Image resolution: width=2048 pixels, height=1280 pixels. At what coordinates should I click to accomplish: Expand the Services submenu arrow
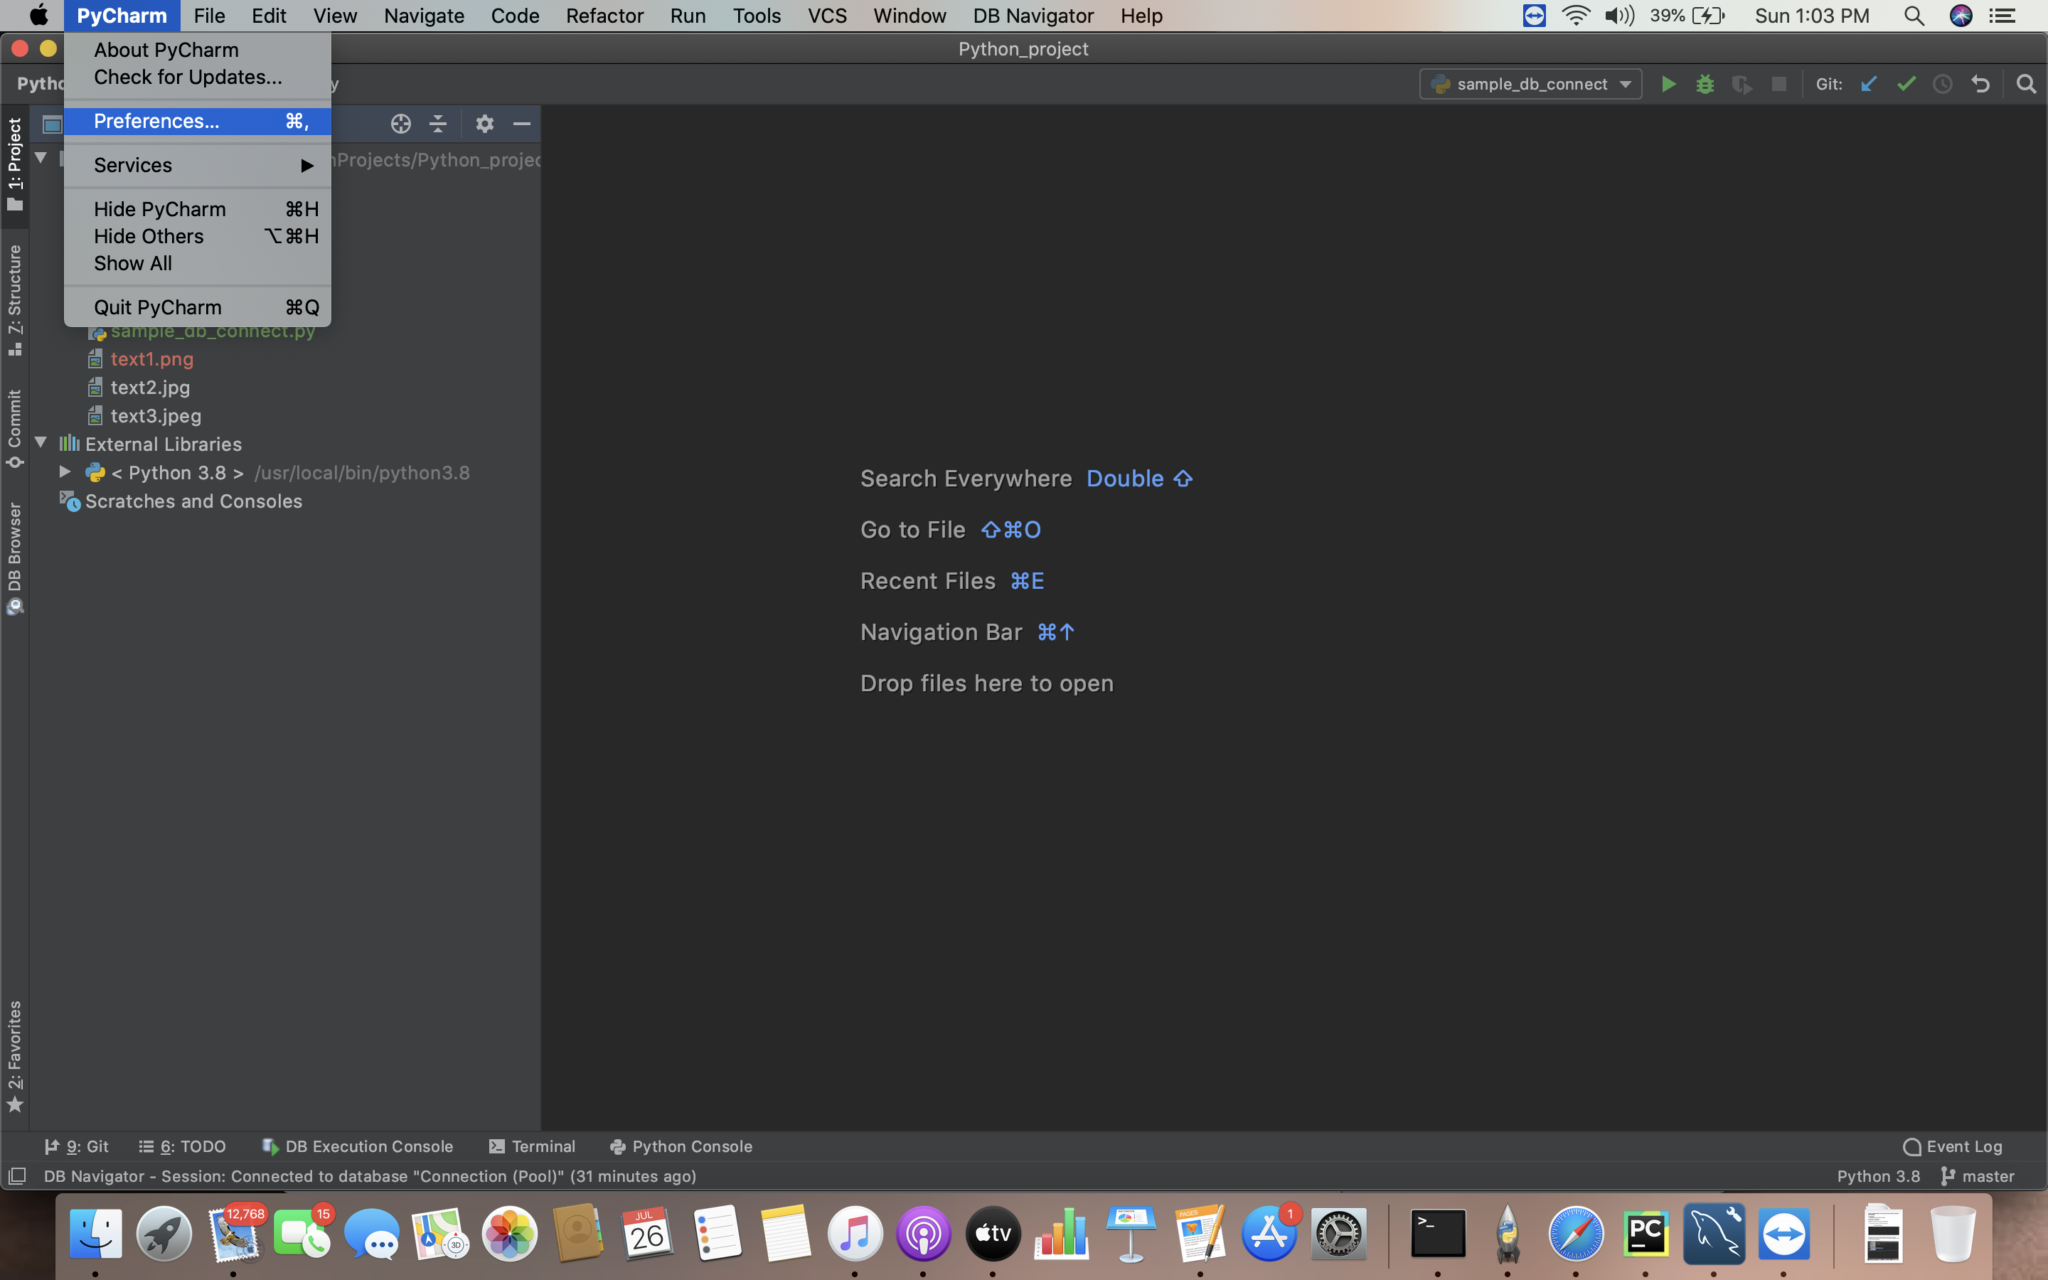point(307,165)
